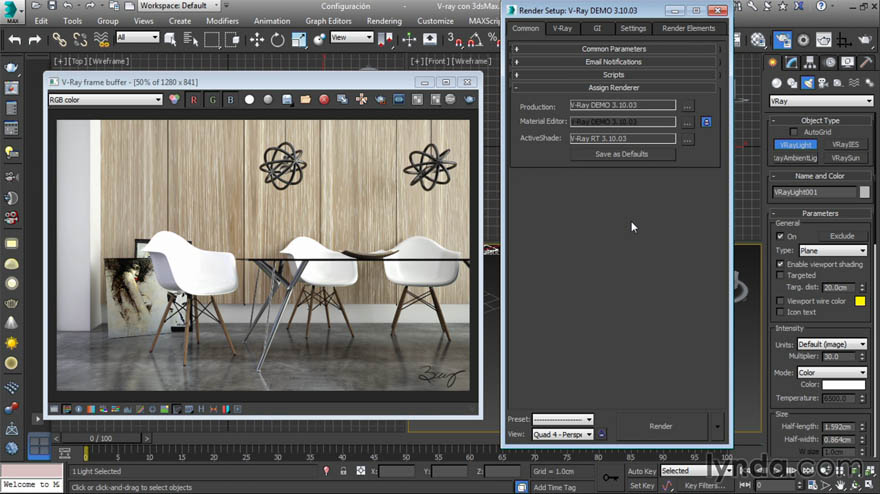The image size is (880, 494).
Task: Click the Render button in Render Setup
Action: (x=661, y=426)
